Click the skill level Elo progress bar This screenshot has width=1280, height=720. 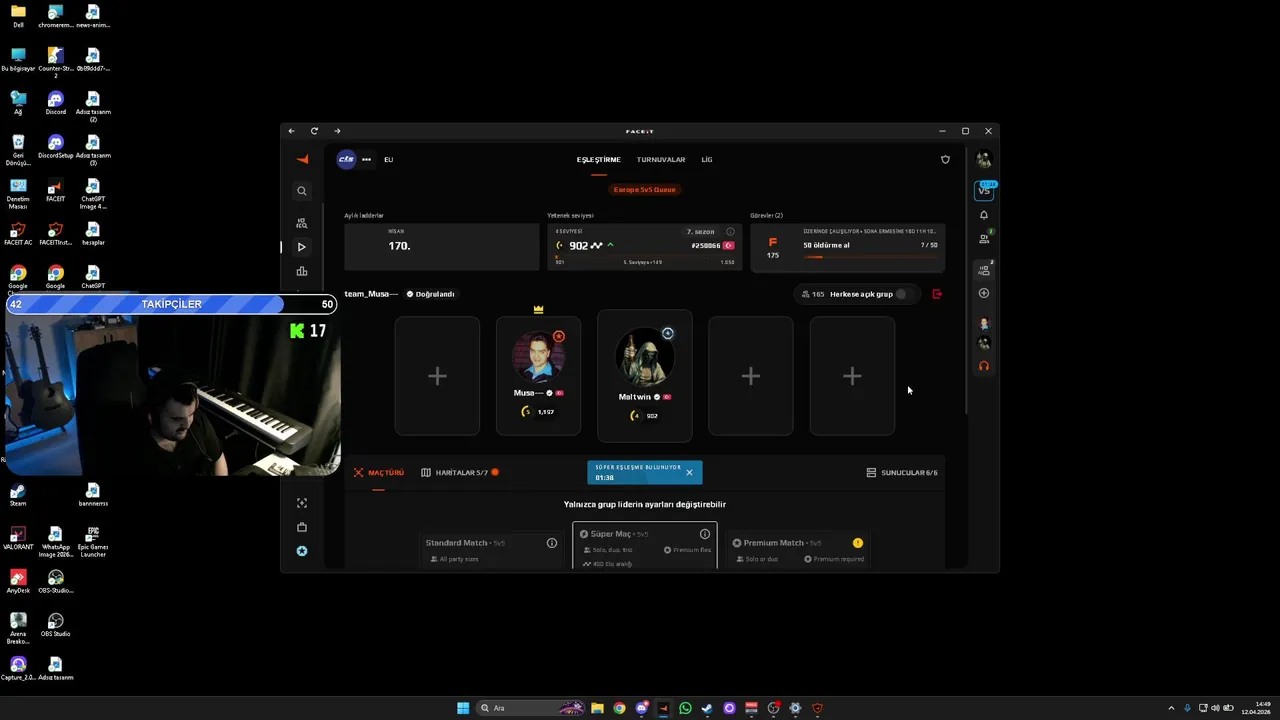click(x=645, y=257)
